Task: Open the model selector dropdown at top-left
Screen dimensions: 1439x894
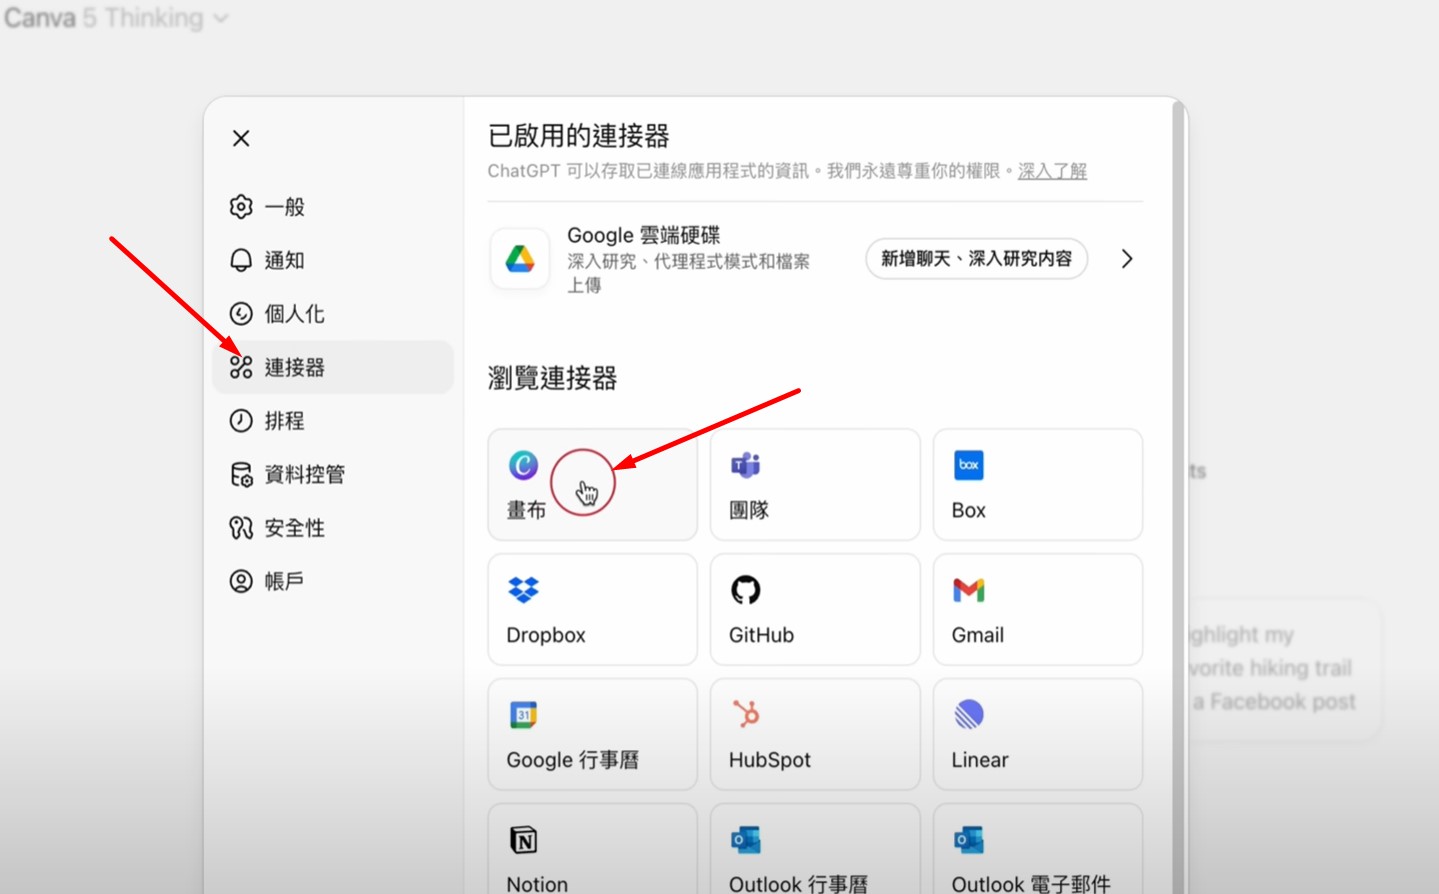Action: (x=117, y=18)
